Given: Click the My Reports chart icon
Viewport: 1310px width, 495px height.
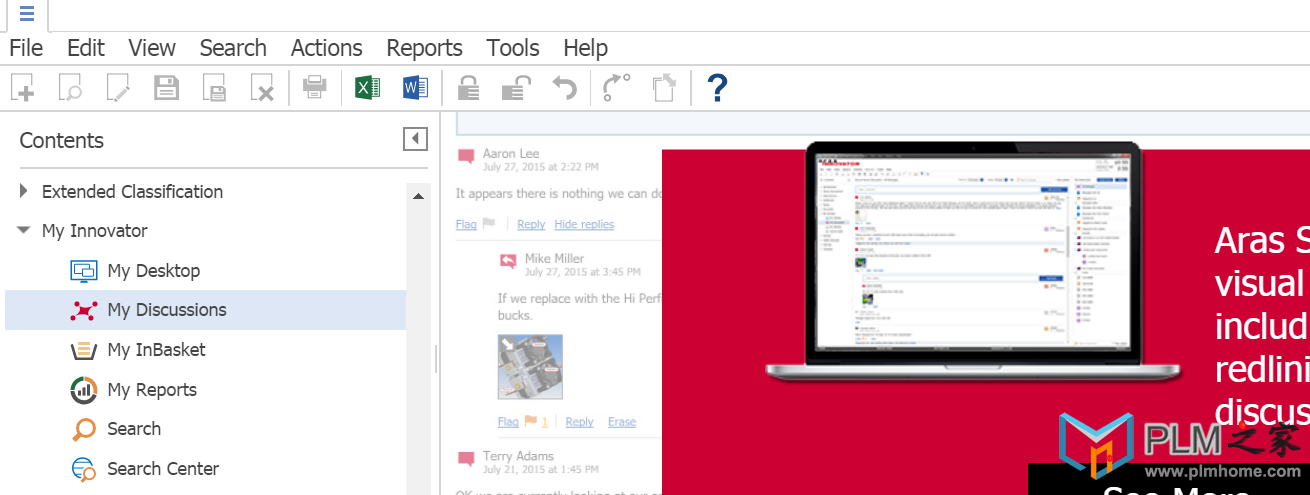Looking at the screenshot, I should [84, 389].
